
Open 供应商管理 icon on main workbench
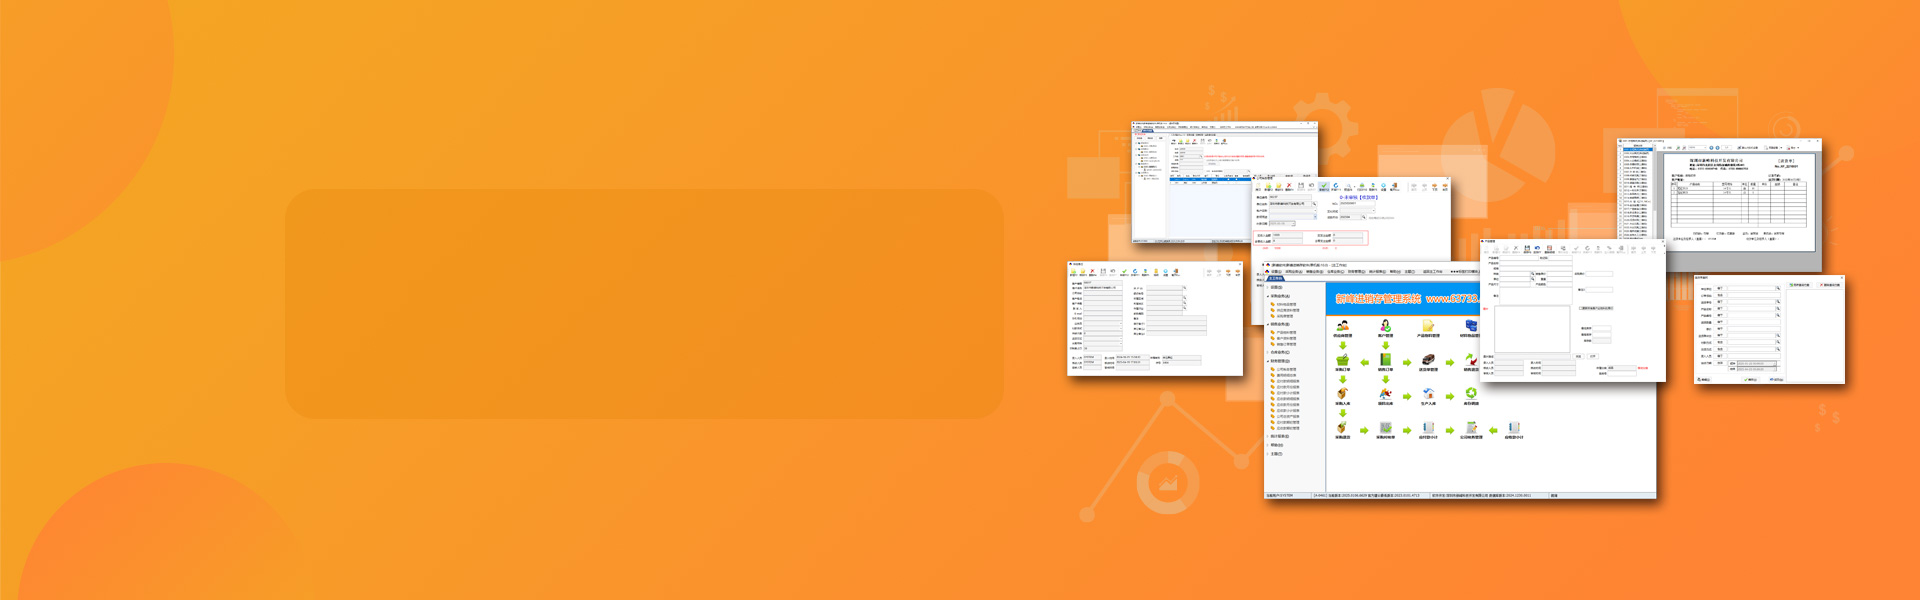pos(1343,325)
